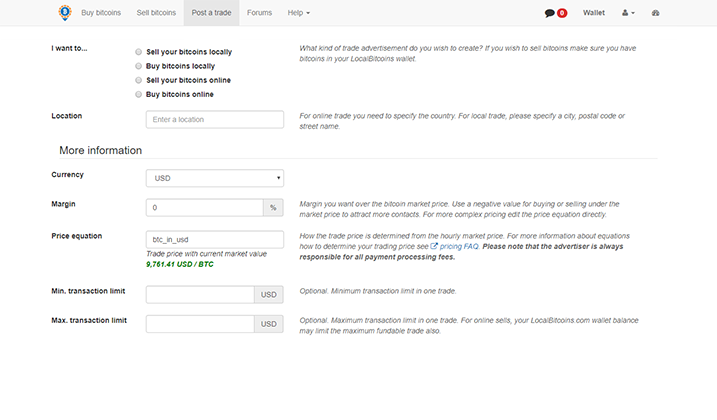The image size is (717, 420).
Task: Select "Sell your bitcoins locally" option
Action: (138, 51)
